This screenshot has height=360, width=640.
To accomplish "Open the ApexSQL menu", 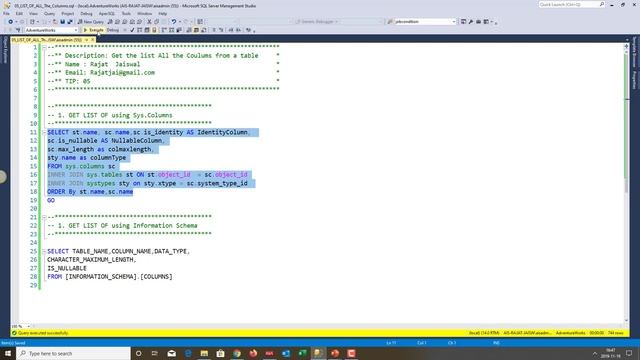I will (x=107, y=13).
